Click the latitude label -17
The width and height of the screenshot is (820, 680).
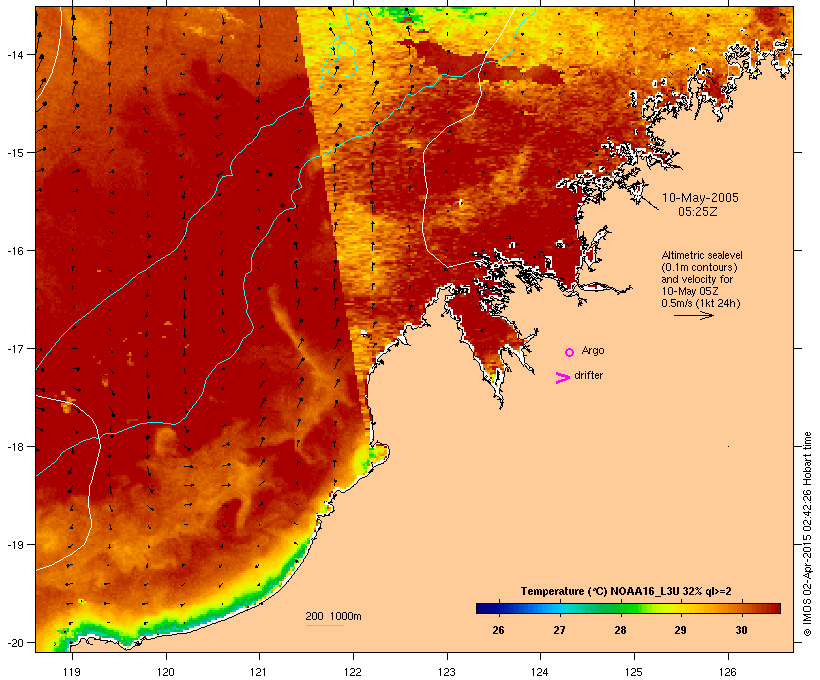coord(14,348)
